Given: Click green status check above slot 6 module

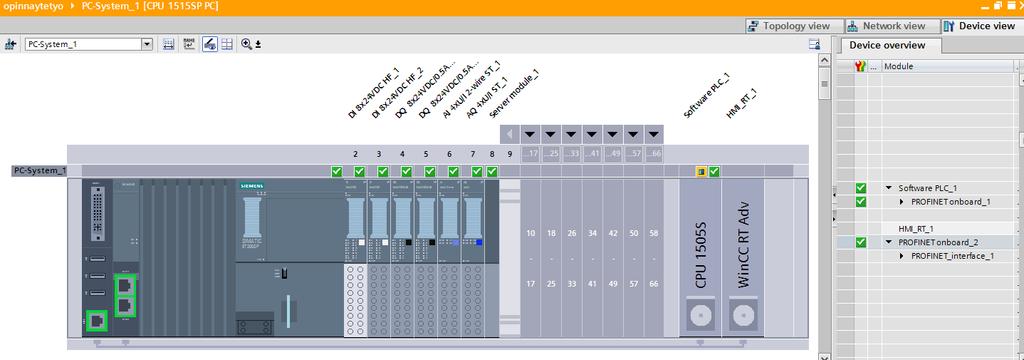Looking at the screenshot, I should pos(453,171).
